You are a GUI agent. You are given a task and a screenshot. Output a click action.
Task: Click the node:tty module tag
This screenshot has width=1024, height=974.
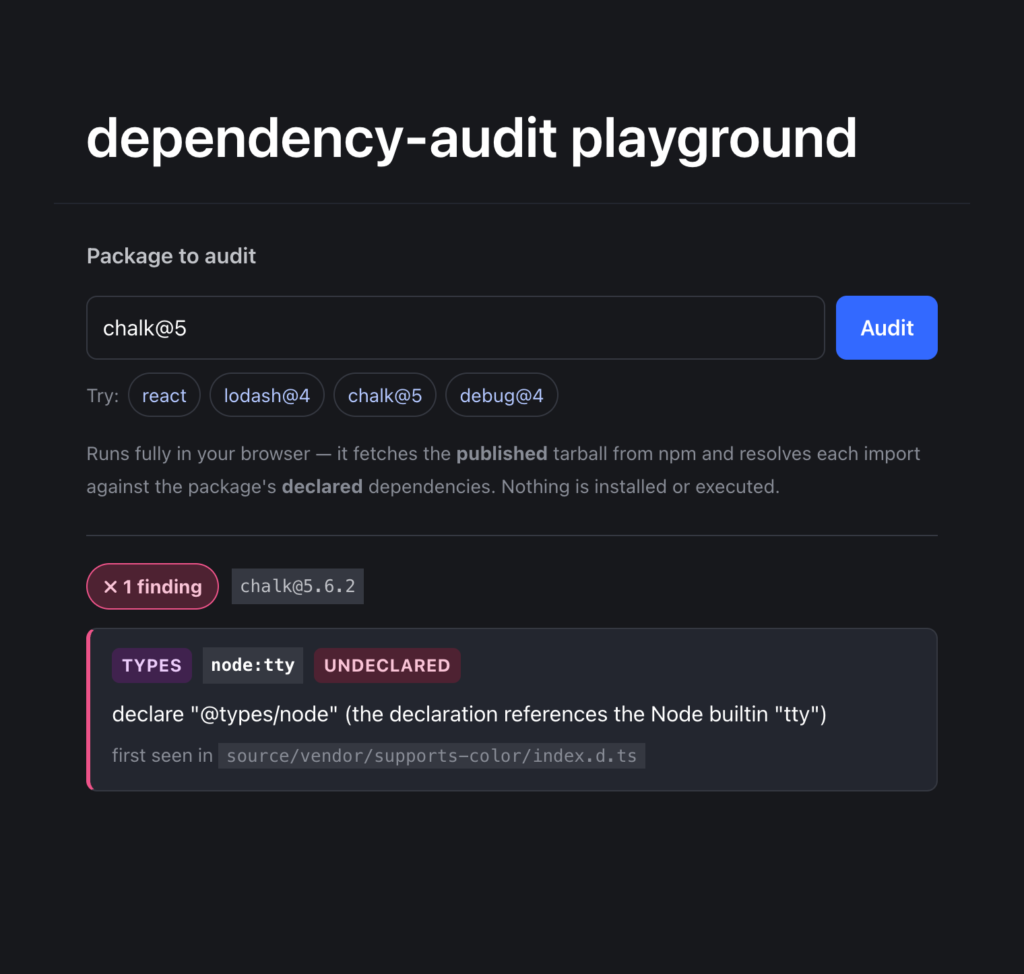click(x=253, y=665)
